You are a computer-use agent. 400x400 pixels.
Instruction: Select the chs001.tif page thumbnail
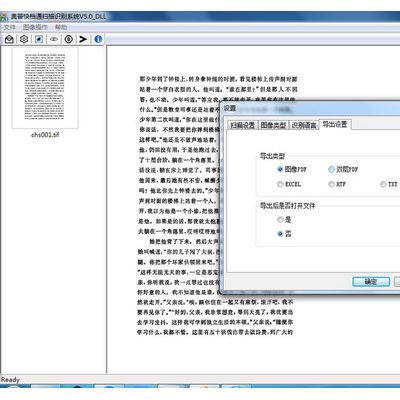pyautogui.click(x=45, y=88)
